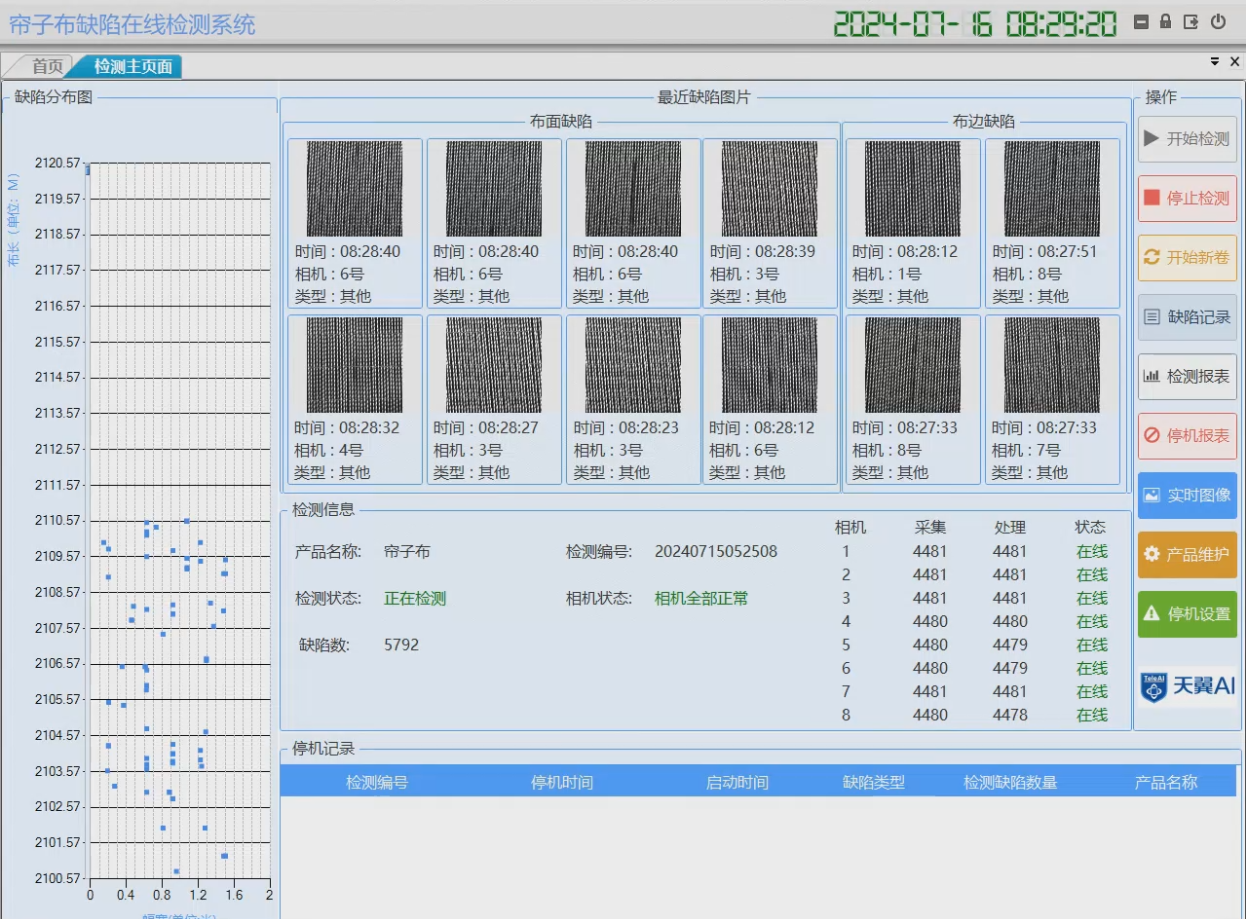1246x919 pixels.
Task: Select the 检测主页面 tab
Action: [132, 67]
